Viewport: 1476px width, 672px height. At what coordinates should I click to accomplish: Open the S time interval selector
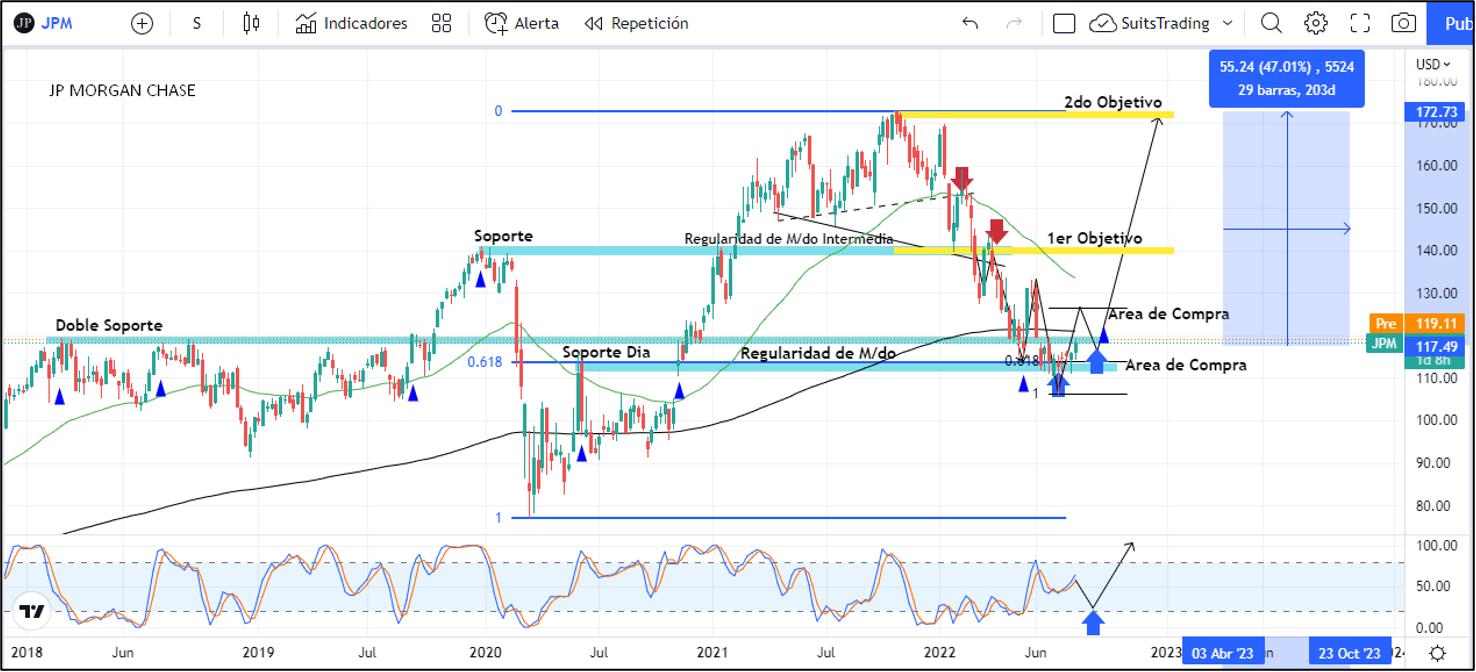click(x=197, y=23)
